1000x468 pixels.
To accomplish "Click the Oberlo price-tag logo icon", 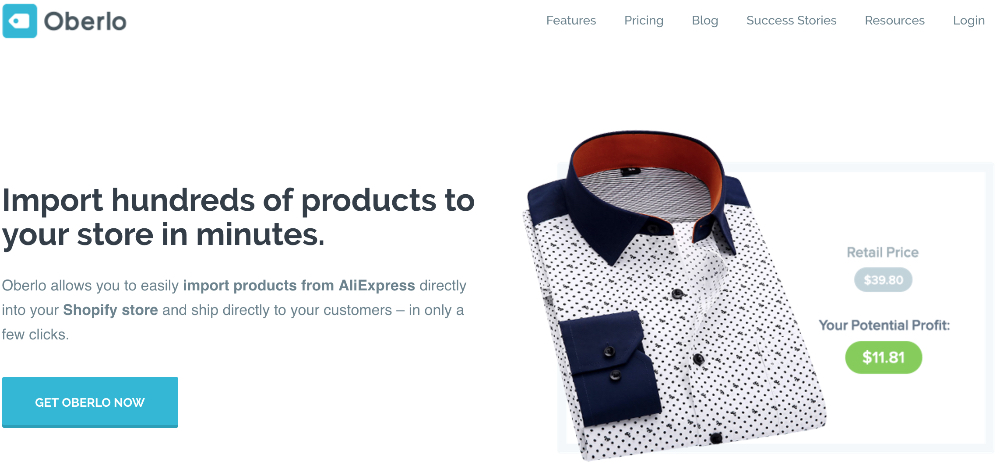I will [20, 21].
